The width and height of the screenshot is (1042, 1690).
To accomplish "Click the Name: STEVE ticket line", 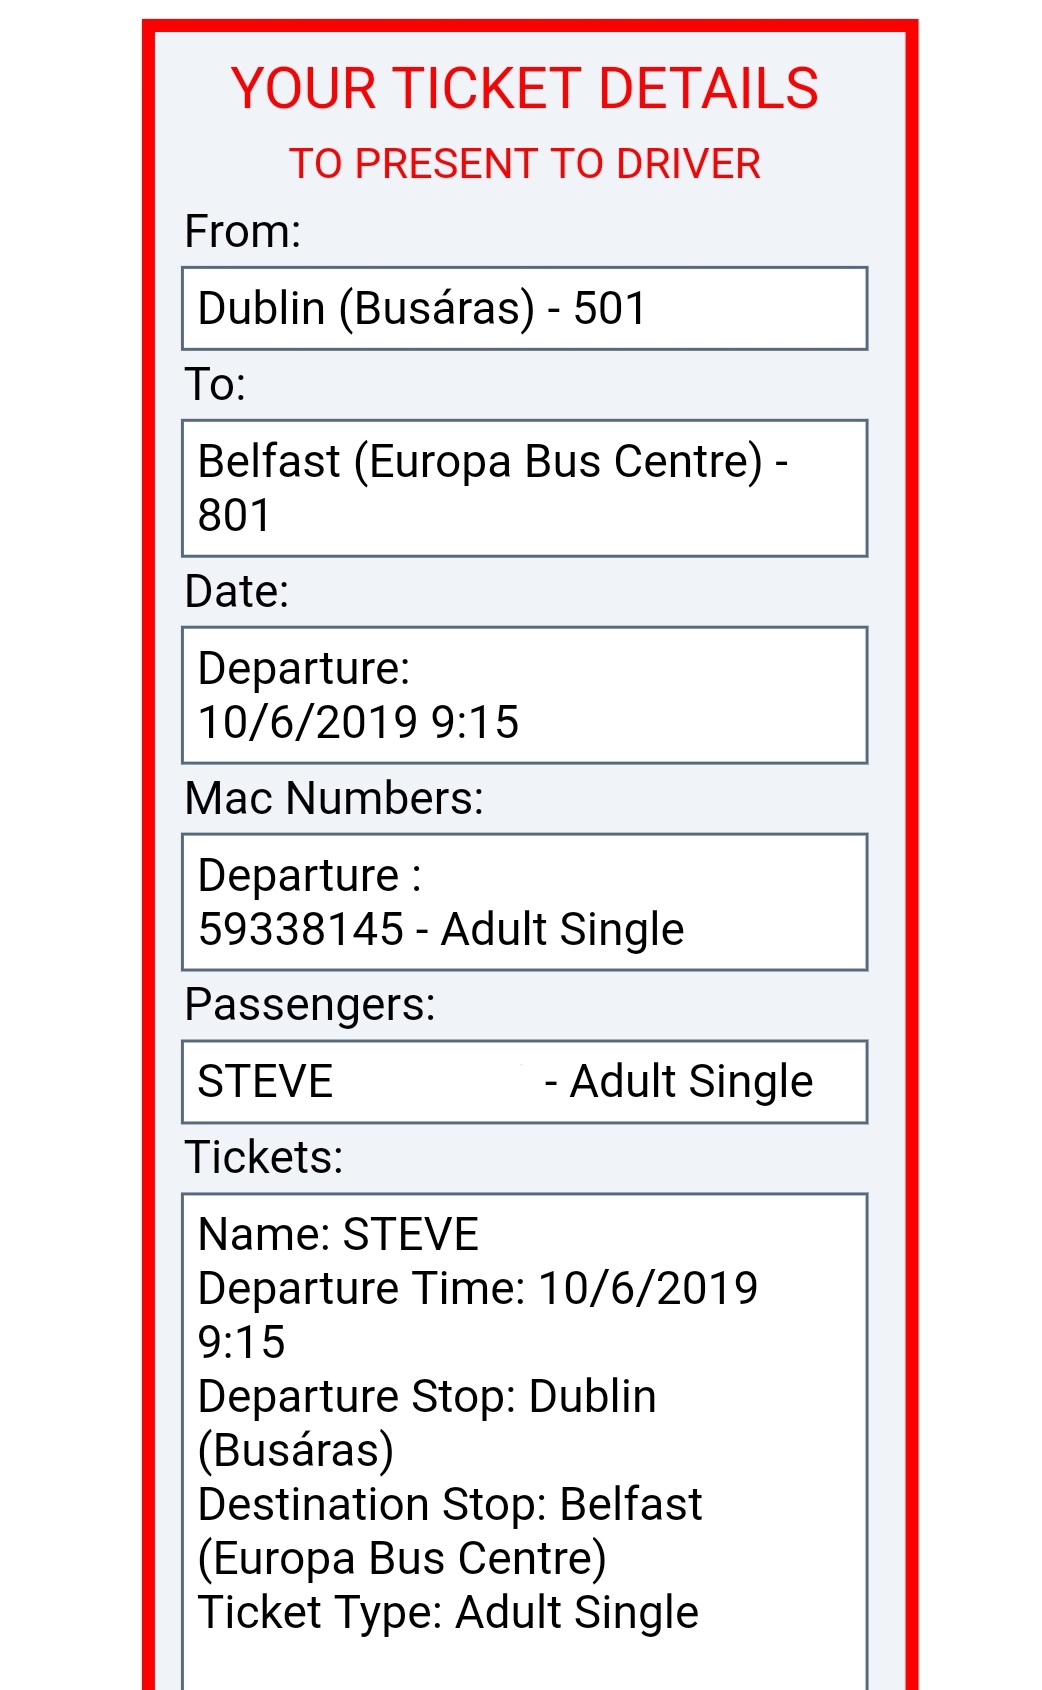I will (338, 1235).
